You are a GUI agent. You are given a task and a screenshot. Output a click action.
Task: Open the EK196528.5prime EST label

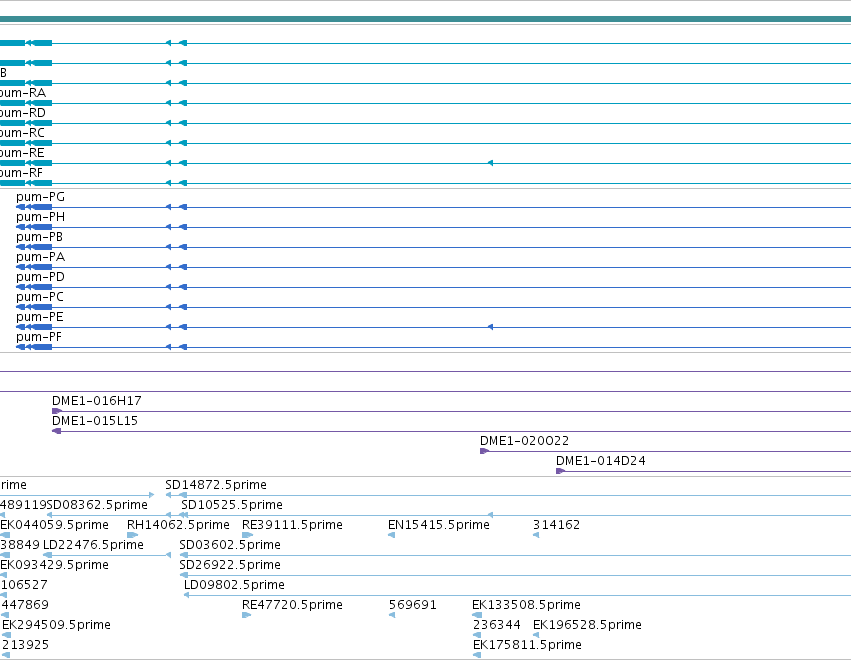(587, 625)
